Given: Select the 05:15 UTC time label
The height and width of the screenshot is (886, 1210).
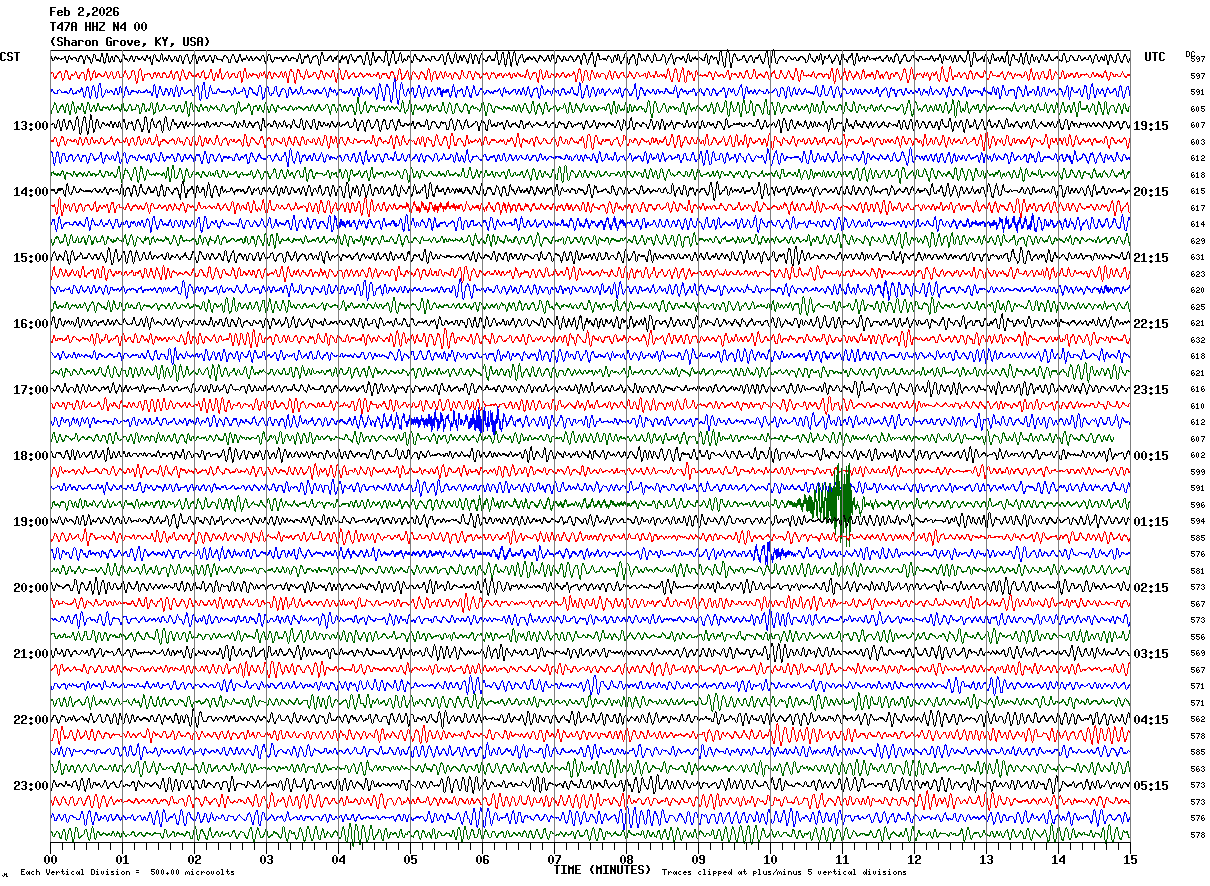Looking at the screenshot, I should pos(1151,786).
